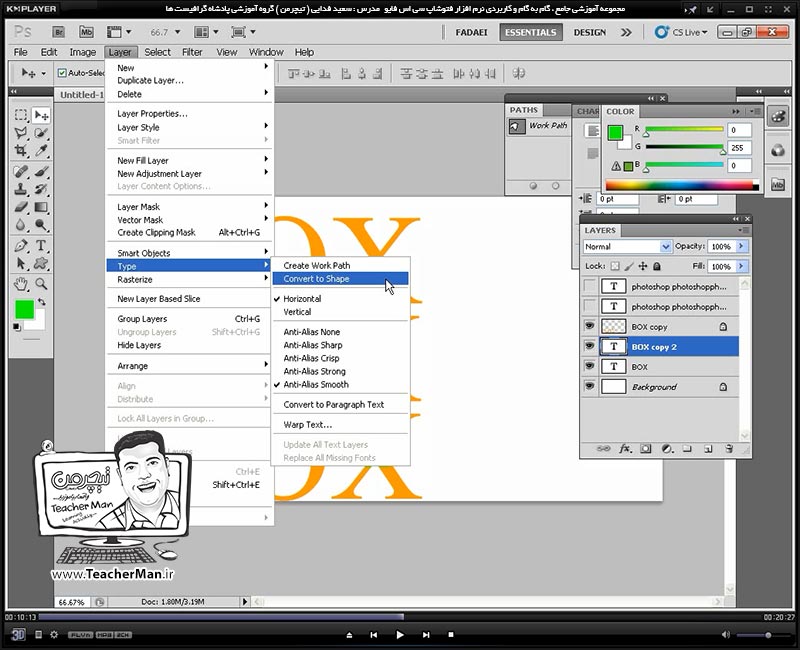800x650 pixels.
Task: Switch to FADAEI workspace
Action: pyautogui.click(x=471, y=32)
